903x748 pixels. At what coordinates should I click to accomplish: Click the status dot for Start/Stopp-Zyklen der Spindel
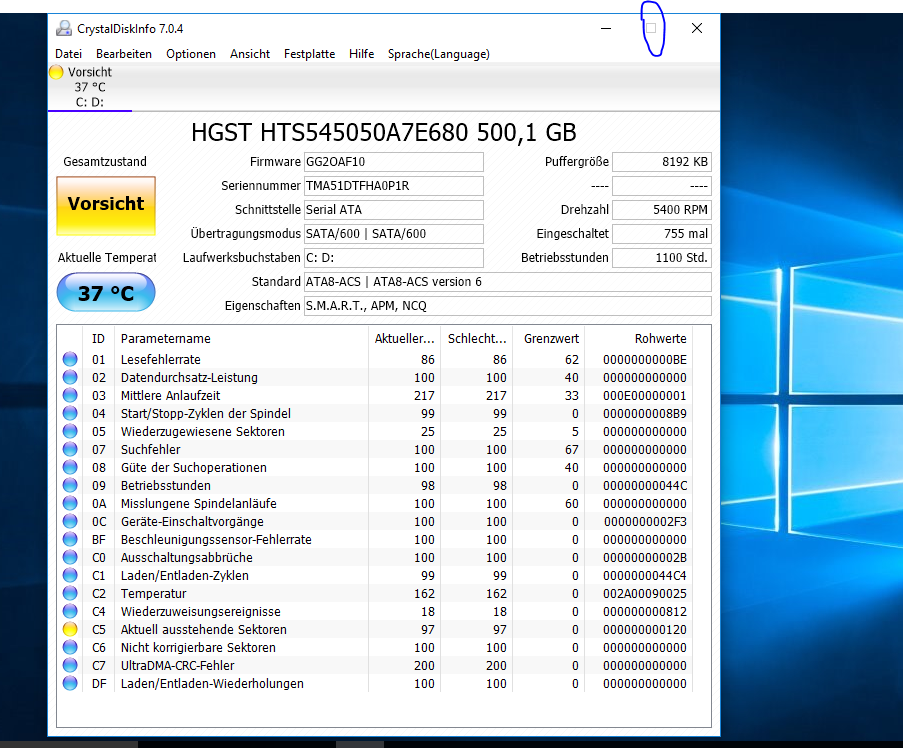(x=70, y=413)
